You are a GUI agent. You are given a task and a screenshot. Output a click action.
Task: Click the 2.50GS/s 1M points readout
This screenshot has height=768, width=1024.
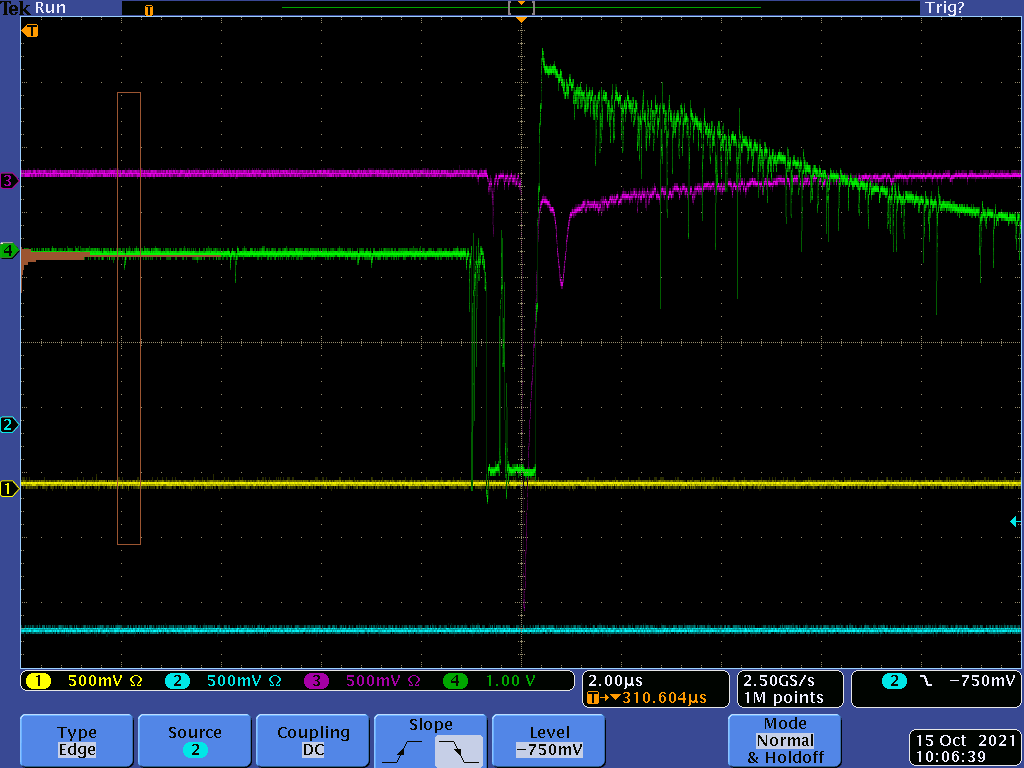(x=789, y=689)
